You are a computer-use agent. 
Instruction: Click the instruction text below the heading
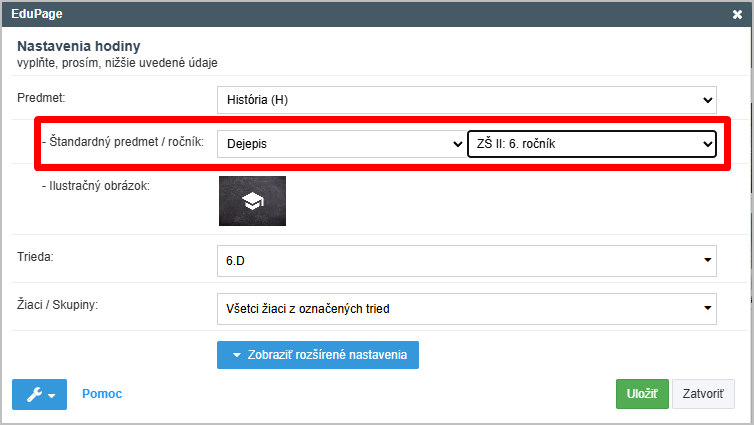pyautogui.click(x=117, y=62)
